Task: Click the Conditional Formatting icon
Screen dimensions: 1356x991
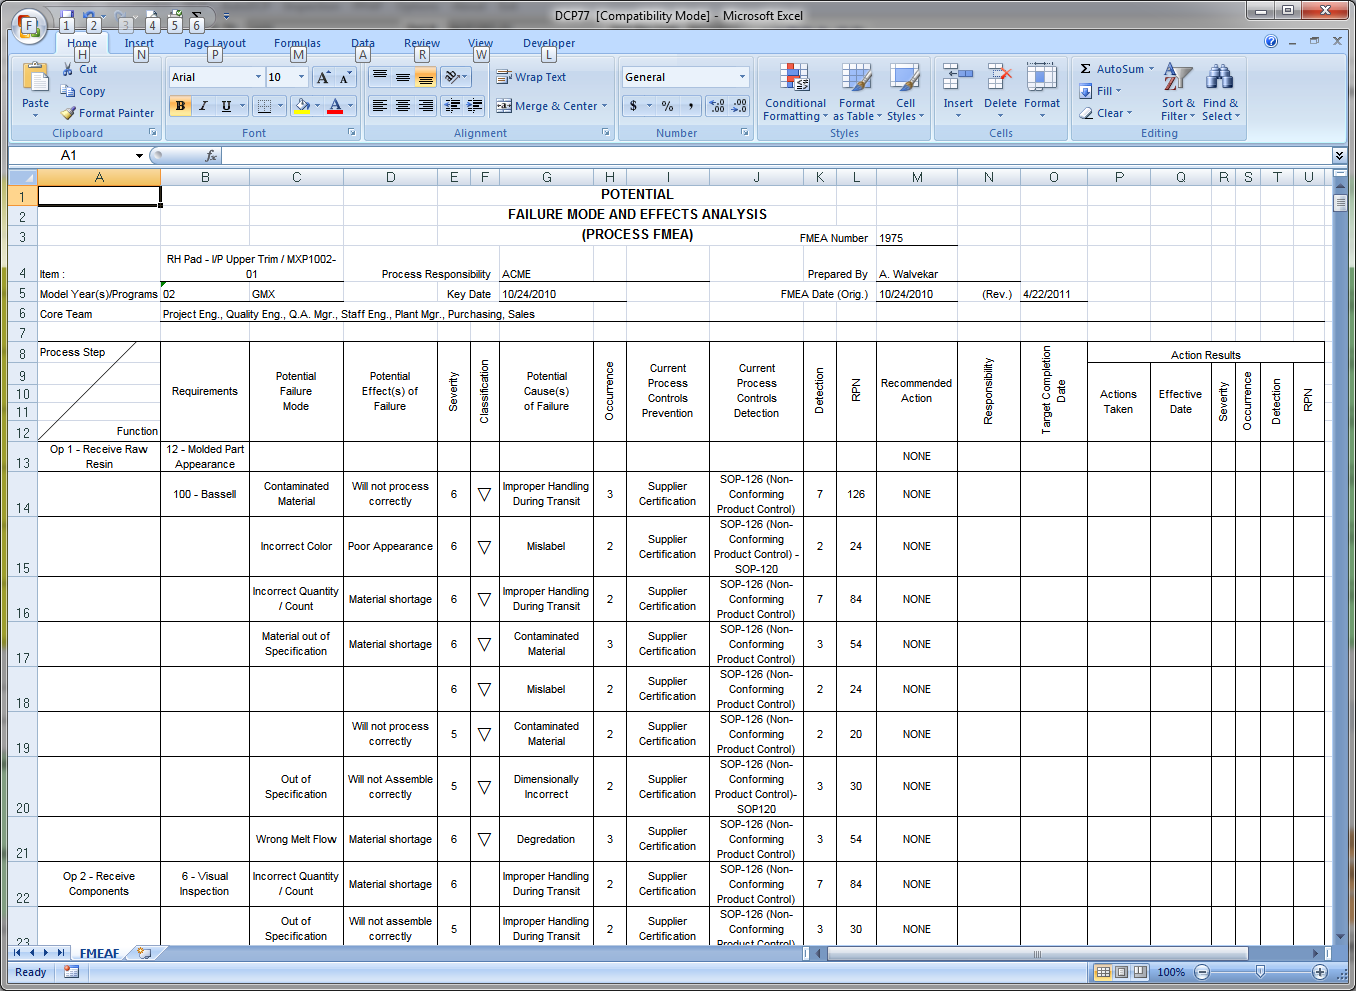Action: point(795,79)
